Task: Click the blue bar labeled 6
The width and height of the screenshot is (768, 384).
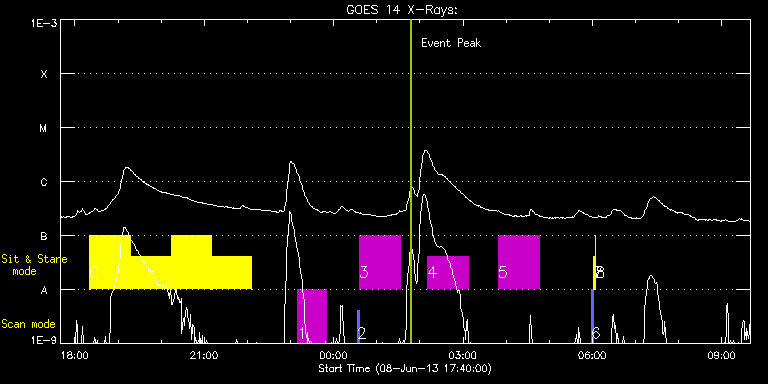Action: [x=592, y=316]
